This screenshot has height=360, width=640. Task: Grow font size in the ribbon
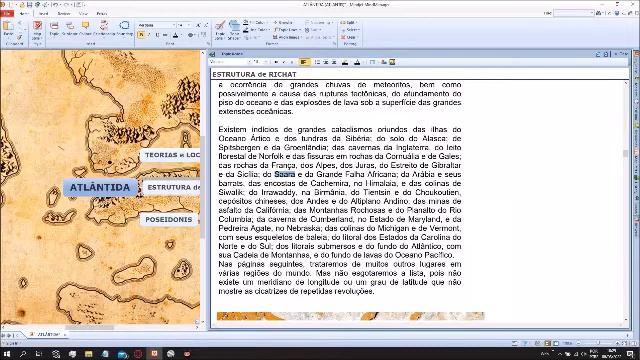(198, 25)
